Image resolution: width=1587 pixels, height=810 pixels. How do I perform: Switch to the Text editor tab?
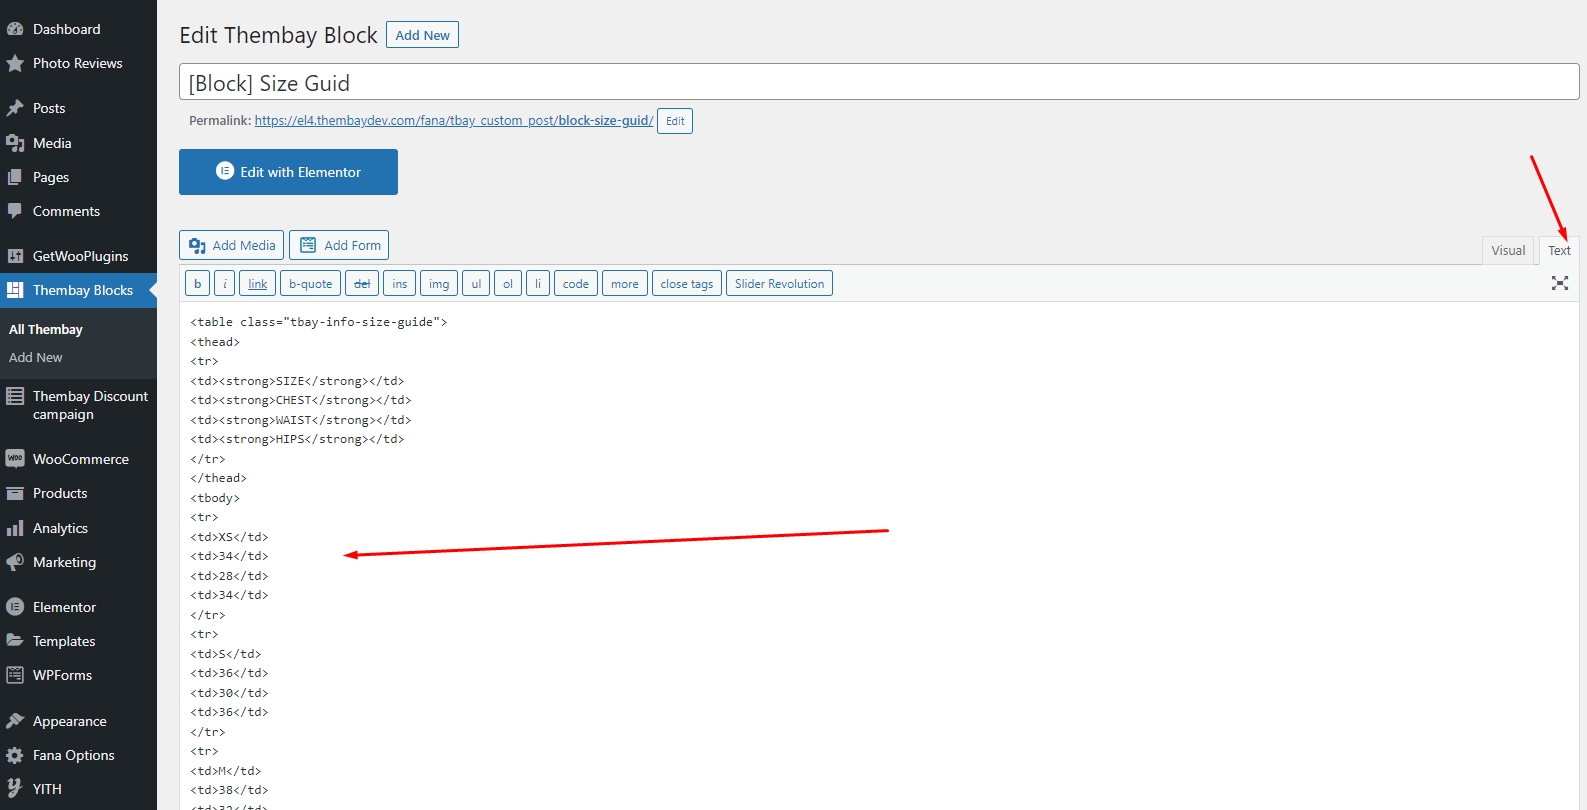click(1558, 250)
